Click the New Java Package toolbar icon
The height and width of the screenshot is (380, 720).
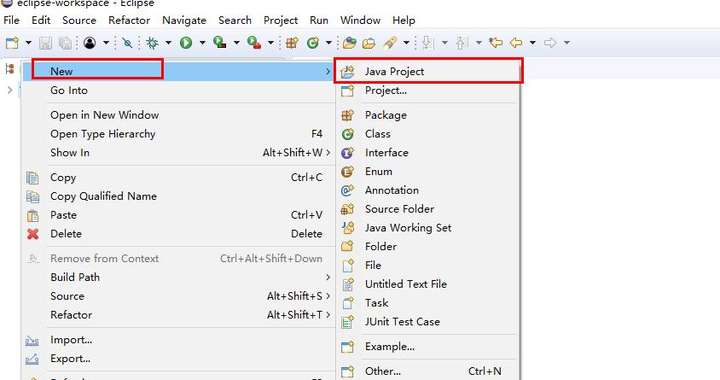292,43
